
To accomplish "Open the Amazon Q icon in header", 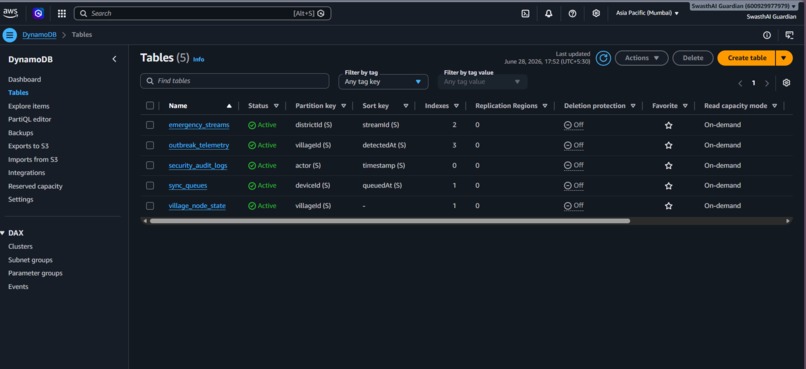I will (x=38, y=13).
